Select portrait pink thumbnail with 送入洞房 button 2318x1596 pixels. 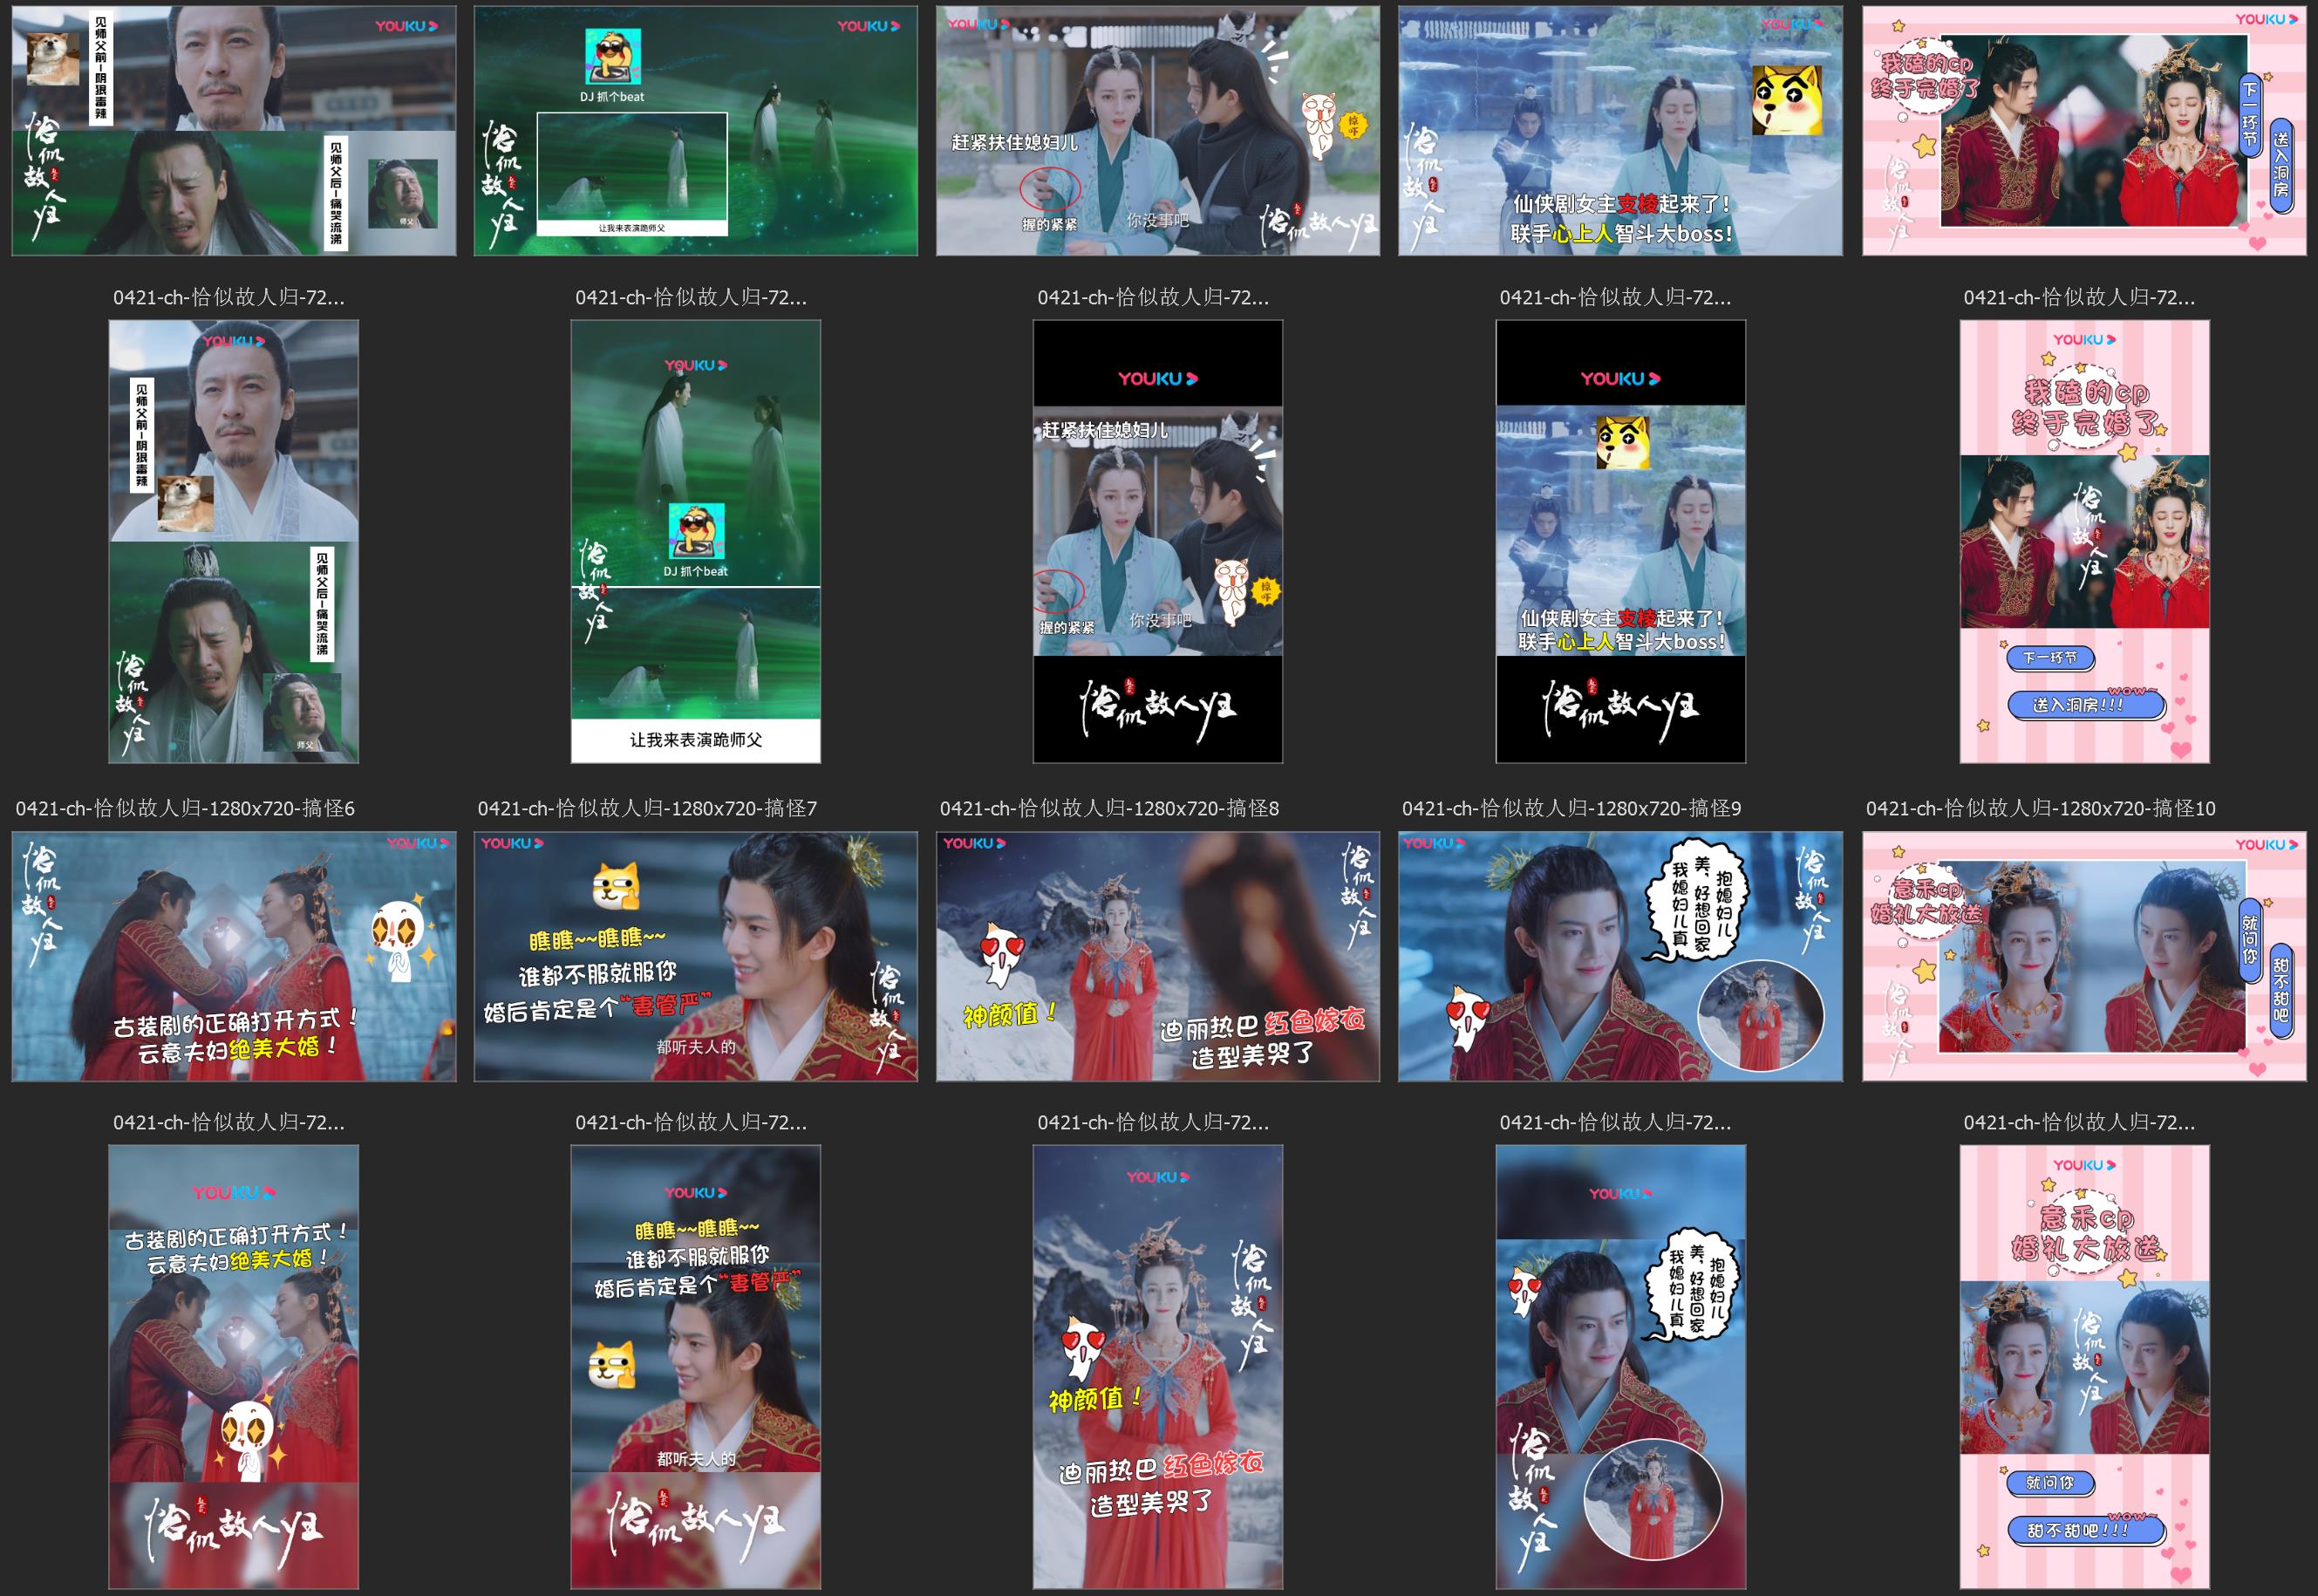click(x=2085, y=541)
